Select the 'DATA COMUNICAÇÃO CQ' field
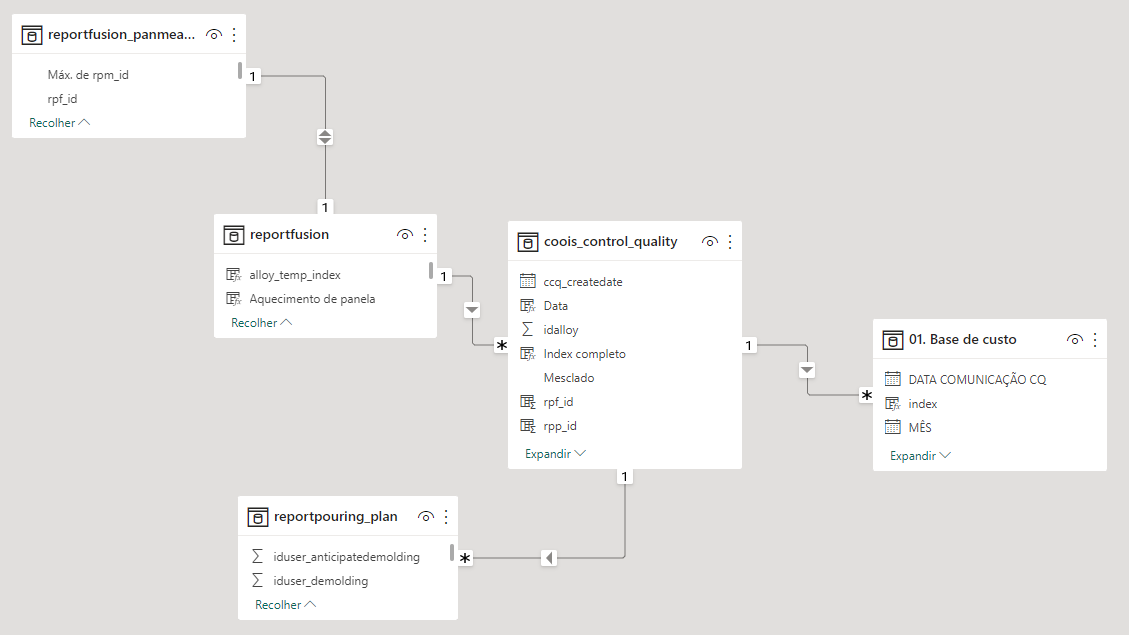 pyautogui.click(x=977, y=379)
